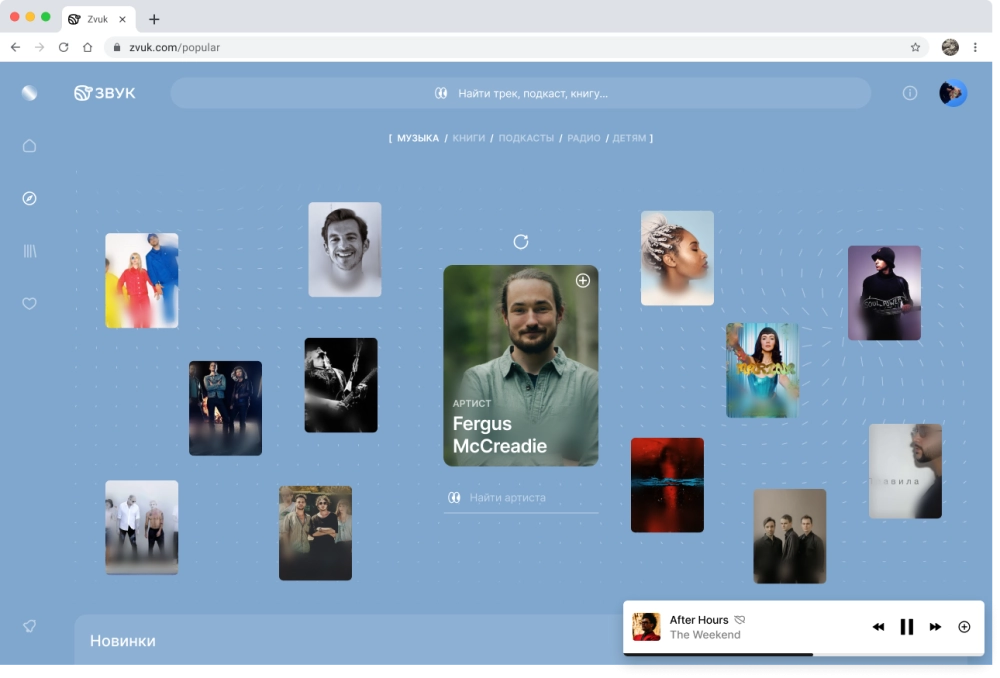1000x678 pixels.
Task: Add Fergus McCreadie with plus icon
Action: coord(582,281)
